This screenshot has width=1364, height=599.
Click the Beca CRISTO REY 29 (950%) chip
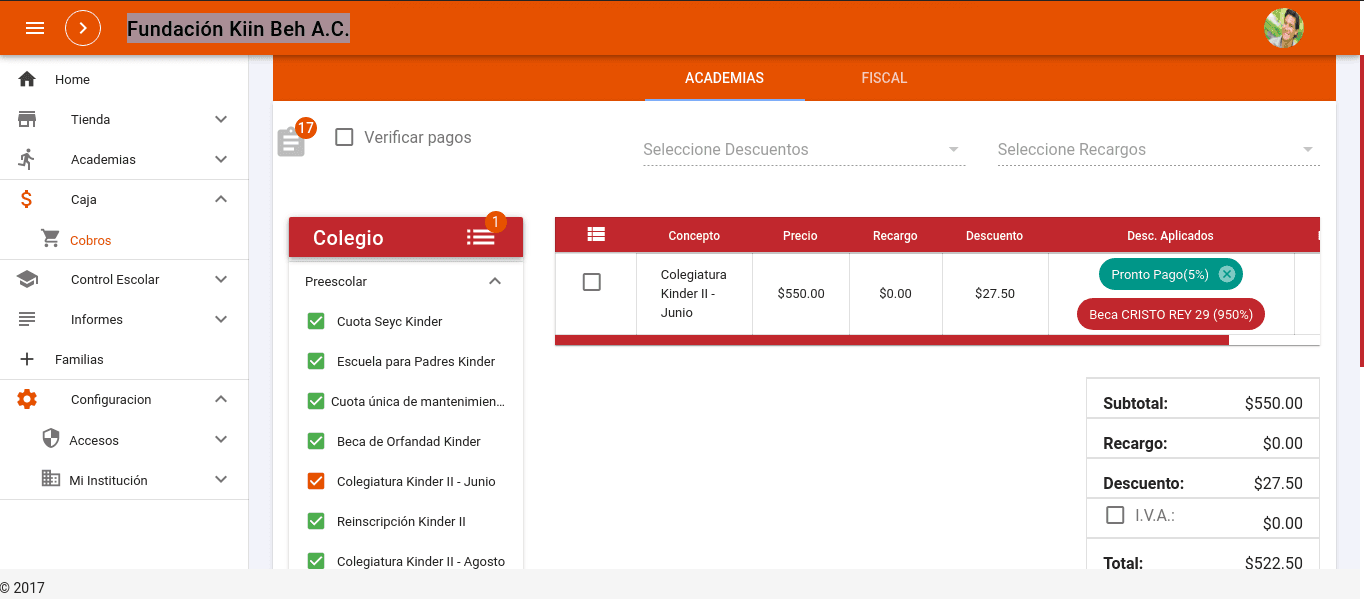(1171, 314)
